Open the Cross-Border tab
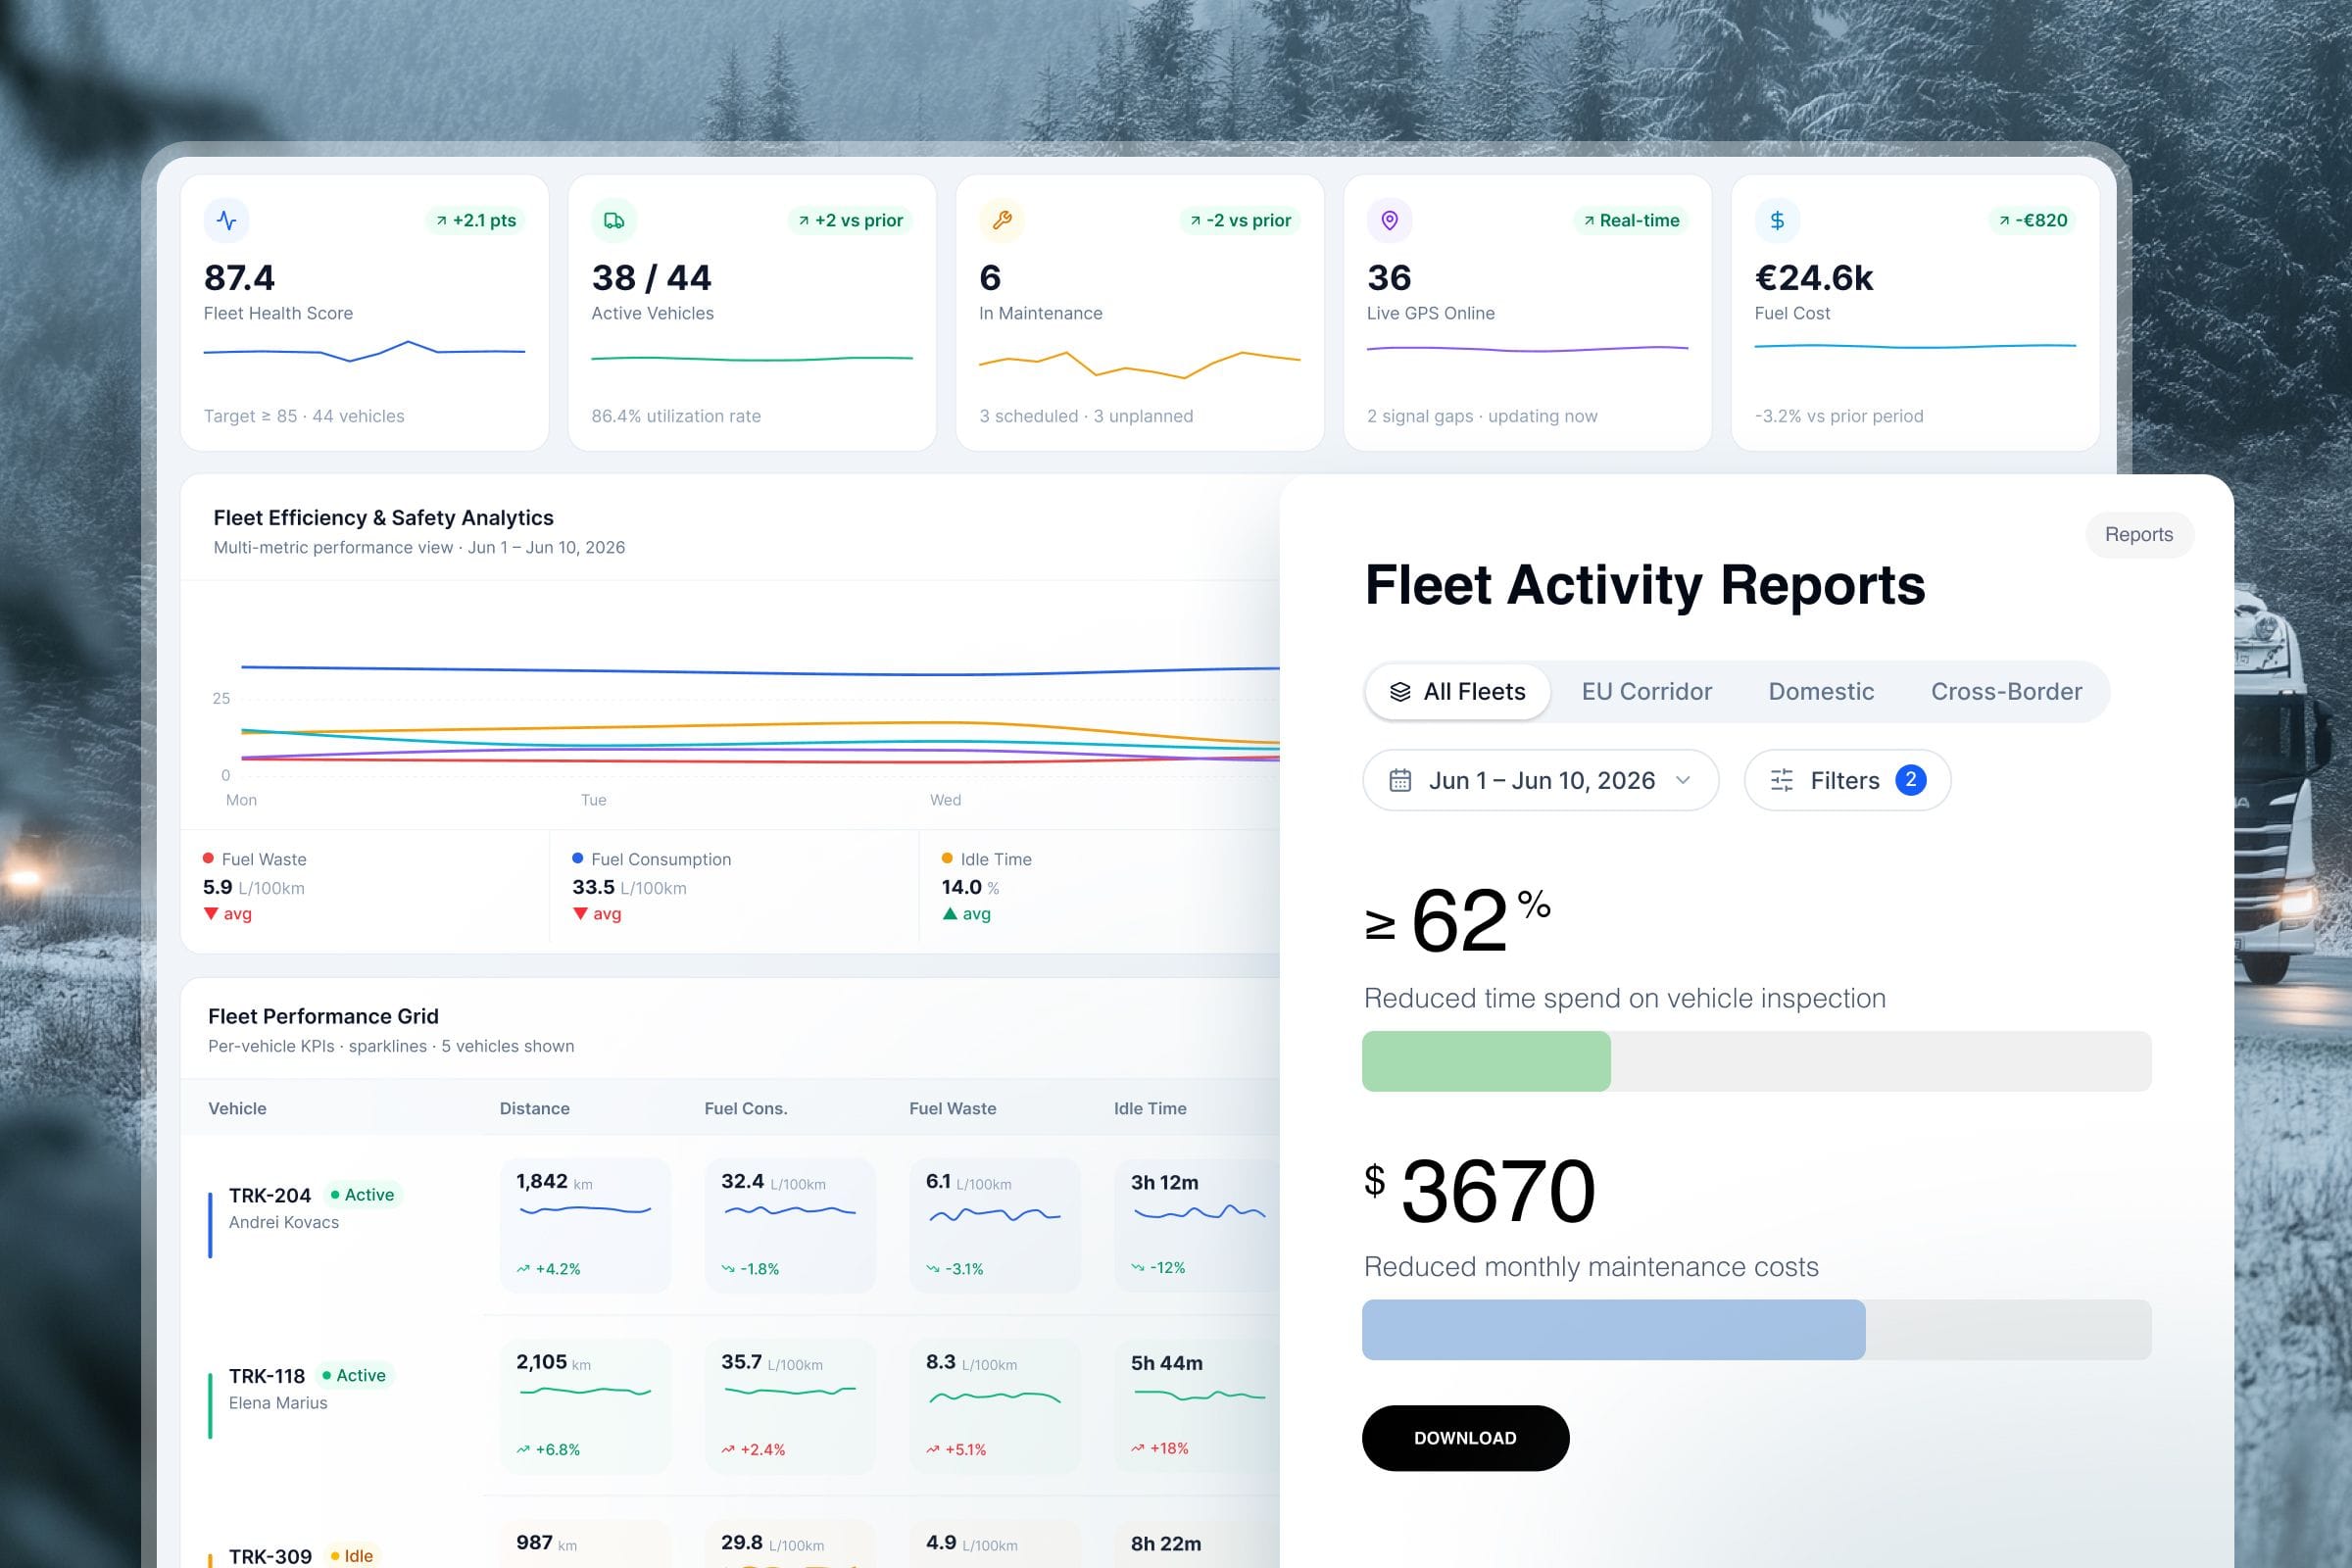The image size is (2352, 1568). (2006, 692)
